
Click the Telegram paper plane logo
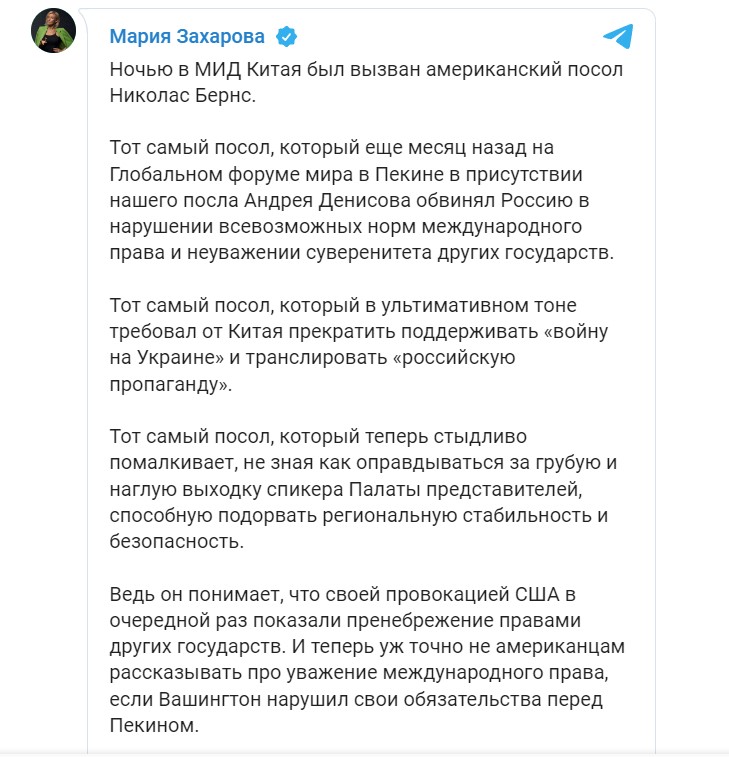617,37
